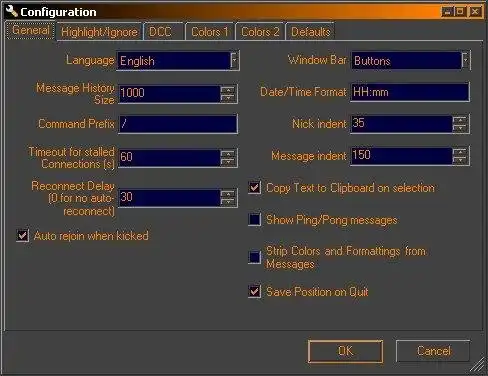Decrease Reconnect Delay with down arrow
This screenshot has height=376, width=488.
(229, 202)
